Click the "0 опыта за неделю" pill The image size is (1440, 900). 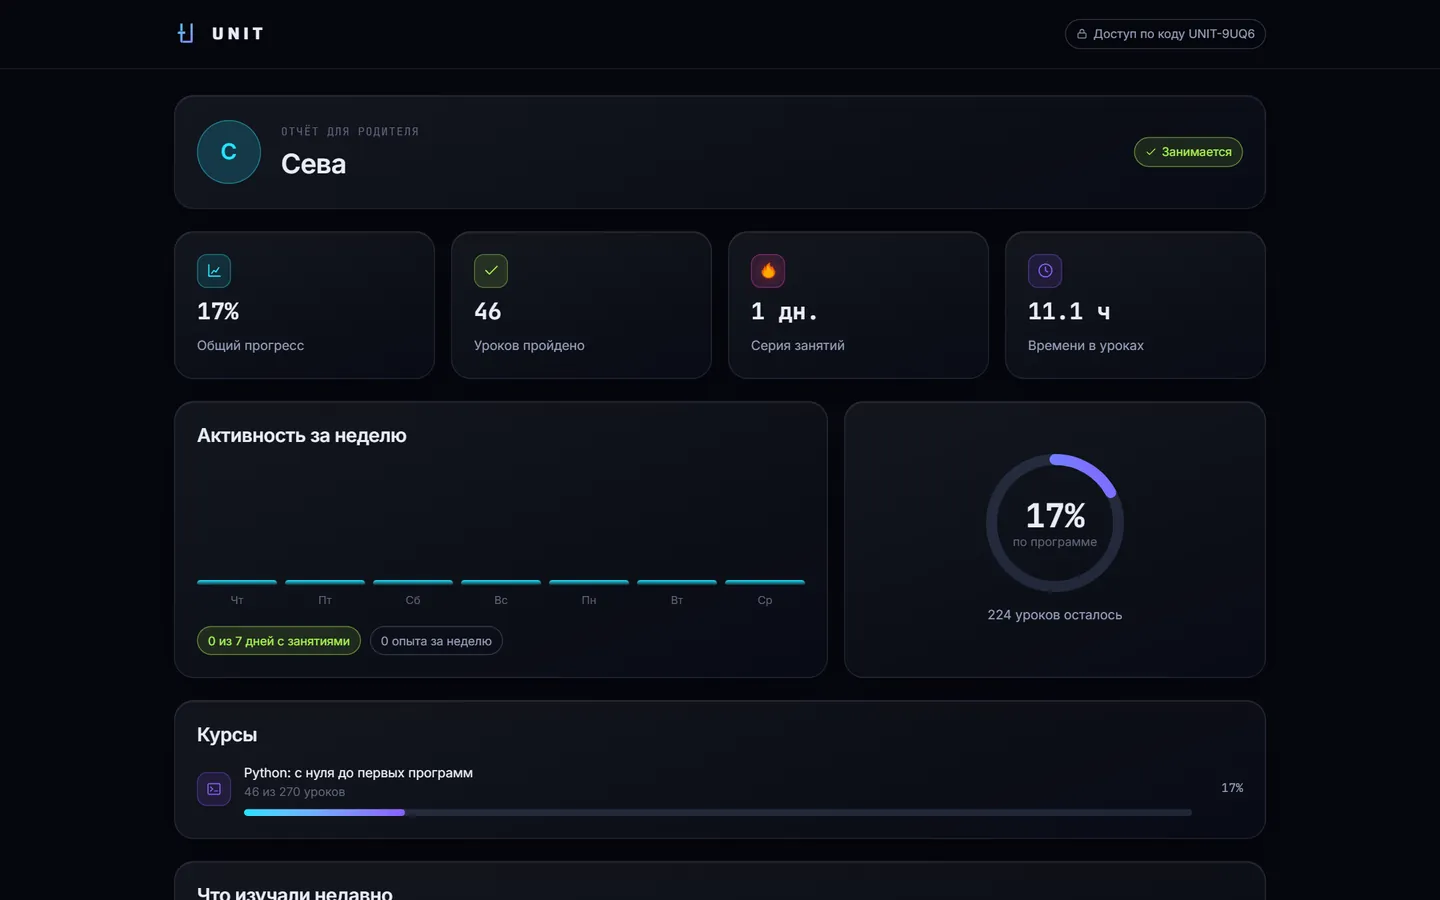[436, 641]
